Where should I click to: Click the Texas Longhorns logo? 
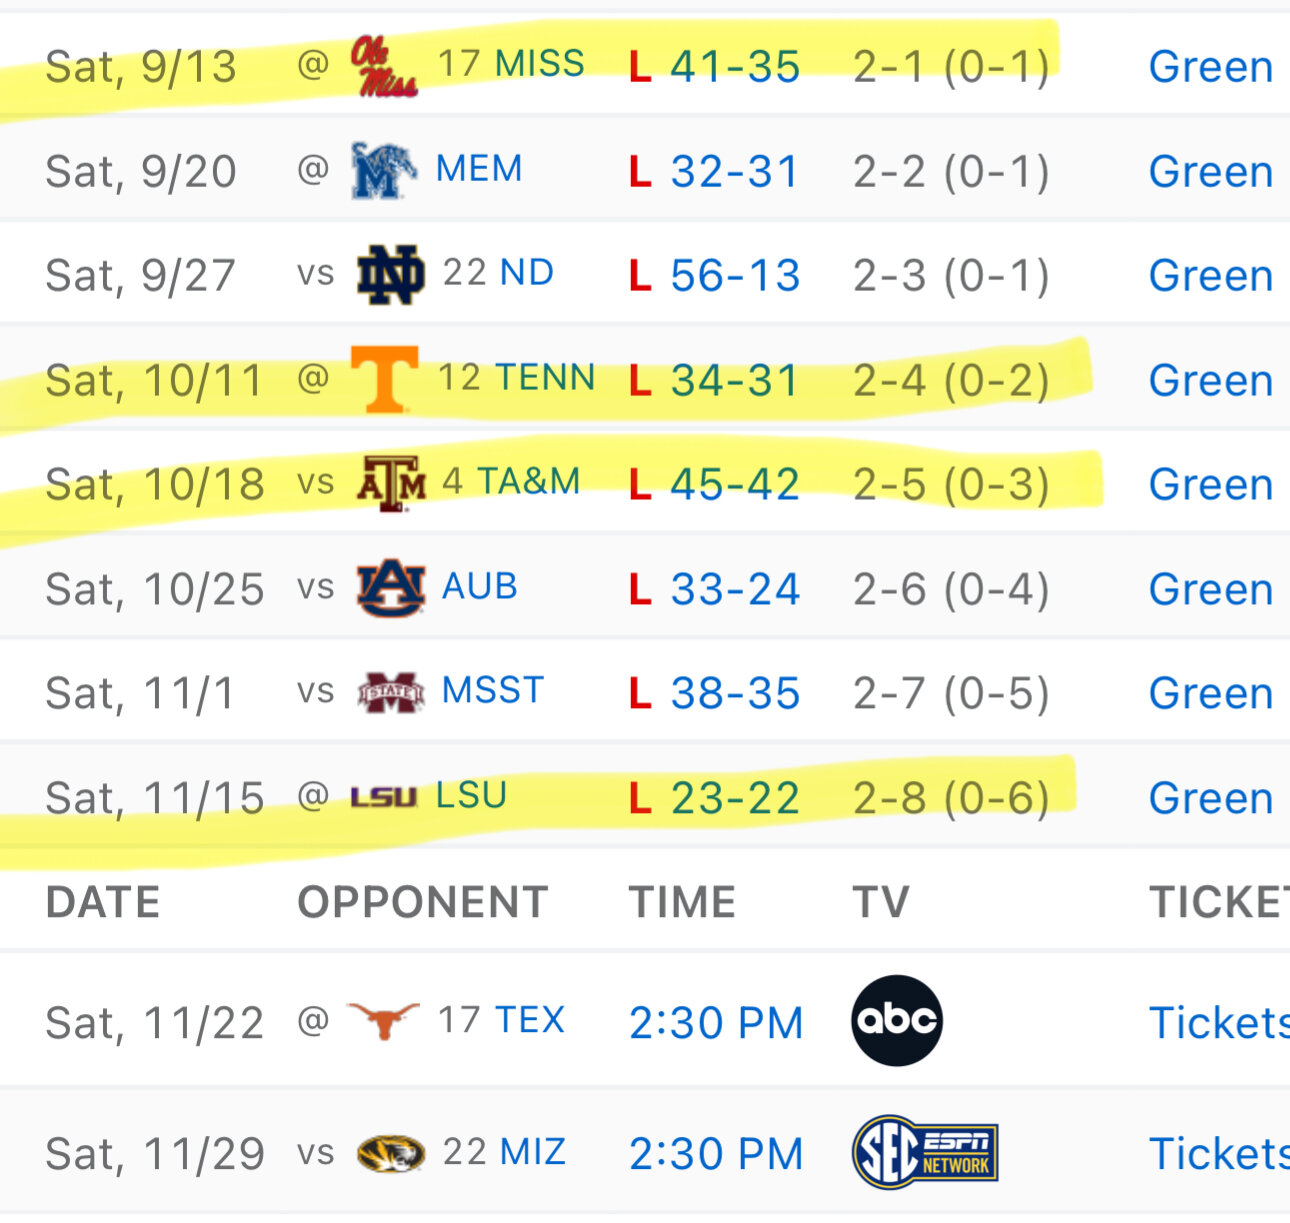[383, 1021]
